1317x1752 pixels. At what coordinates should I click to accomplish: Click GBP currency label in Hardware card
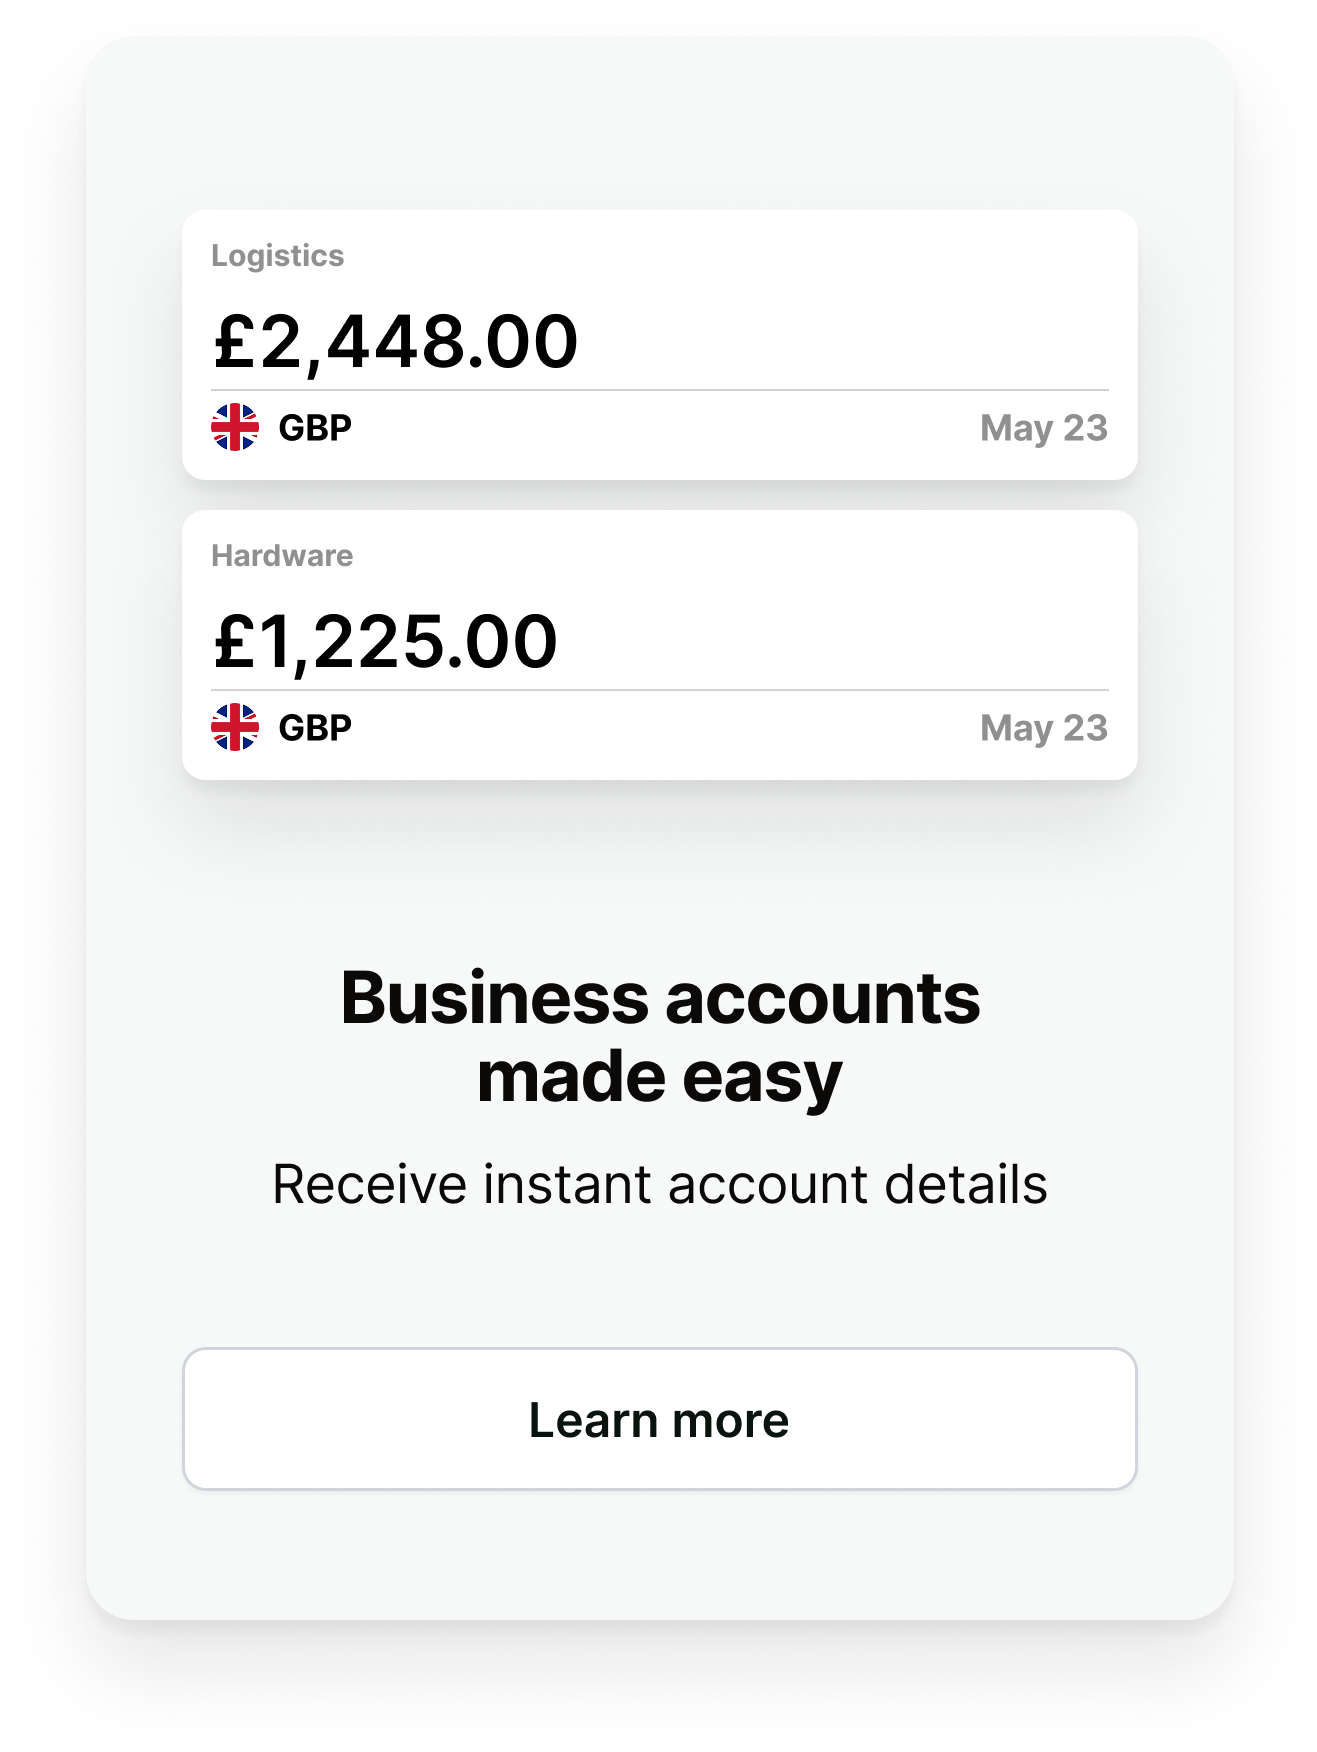[315, 728]
